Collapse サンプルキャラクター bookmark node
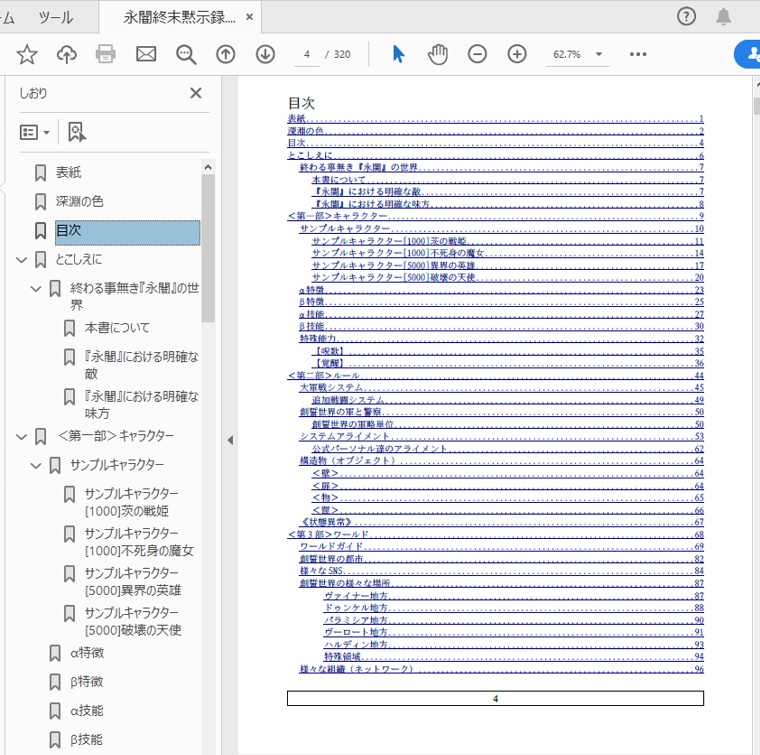This screenshot has height=755, width=760. pos(36,466)
